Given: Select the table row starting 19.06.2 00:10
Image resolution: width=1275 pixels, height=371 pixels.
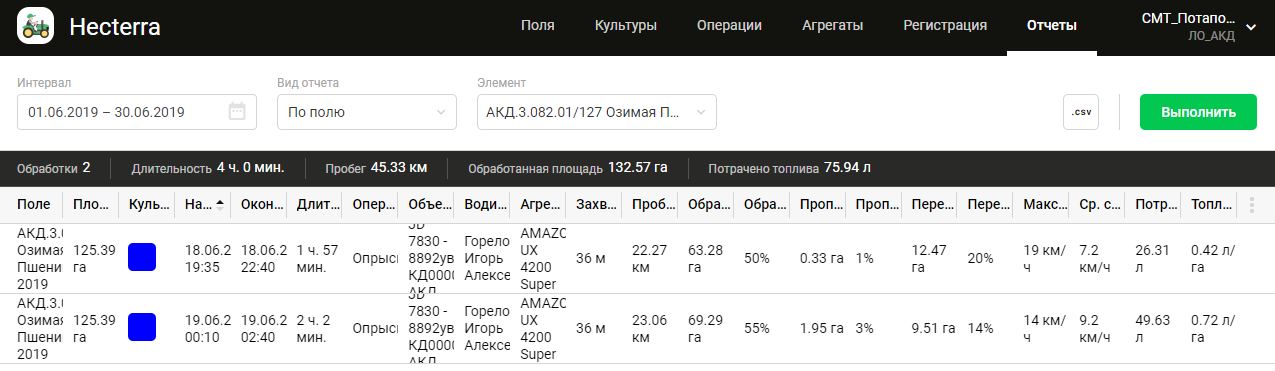Looking at the screenshot, I should pos(637,328).
